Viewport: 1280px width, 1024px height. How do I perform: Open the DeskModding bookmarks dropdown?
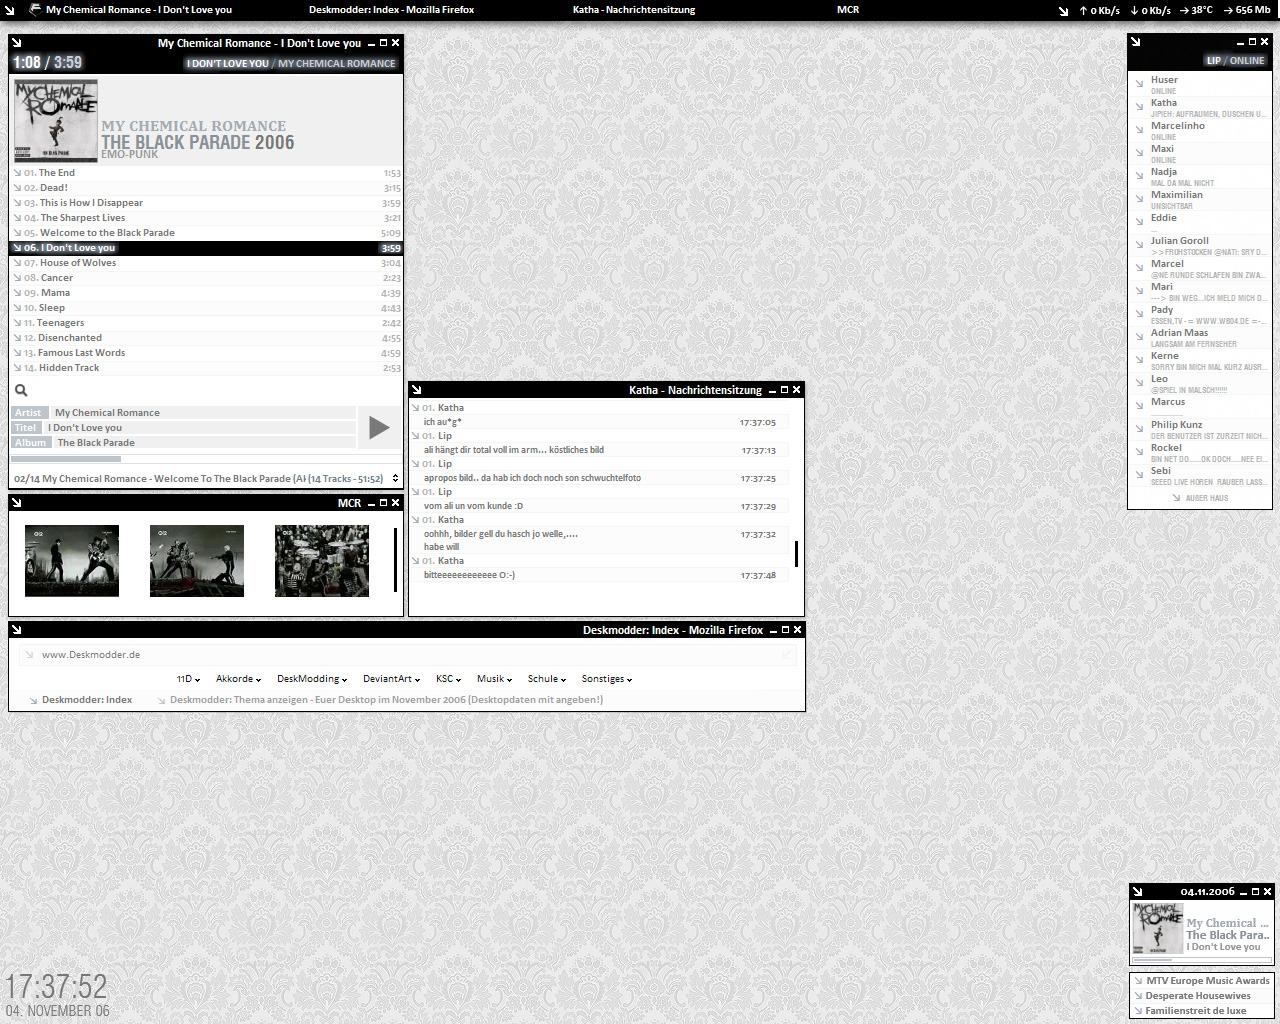click(x=312, y=679)
